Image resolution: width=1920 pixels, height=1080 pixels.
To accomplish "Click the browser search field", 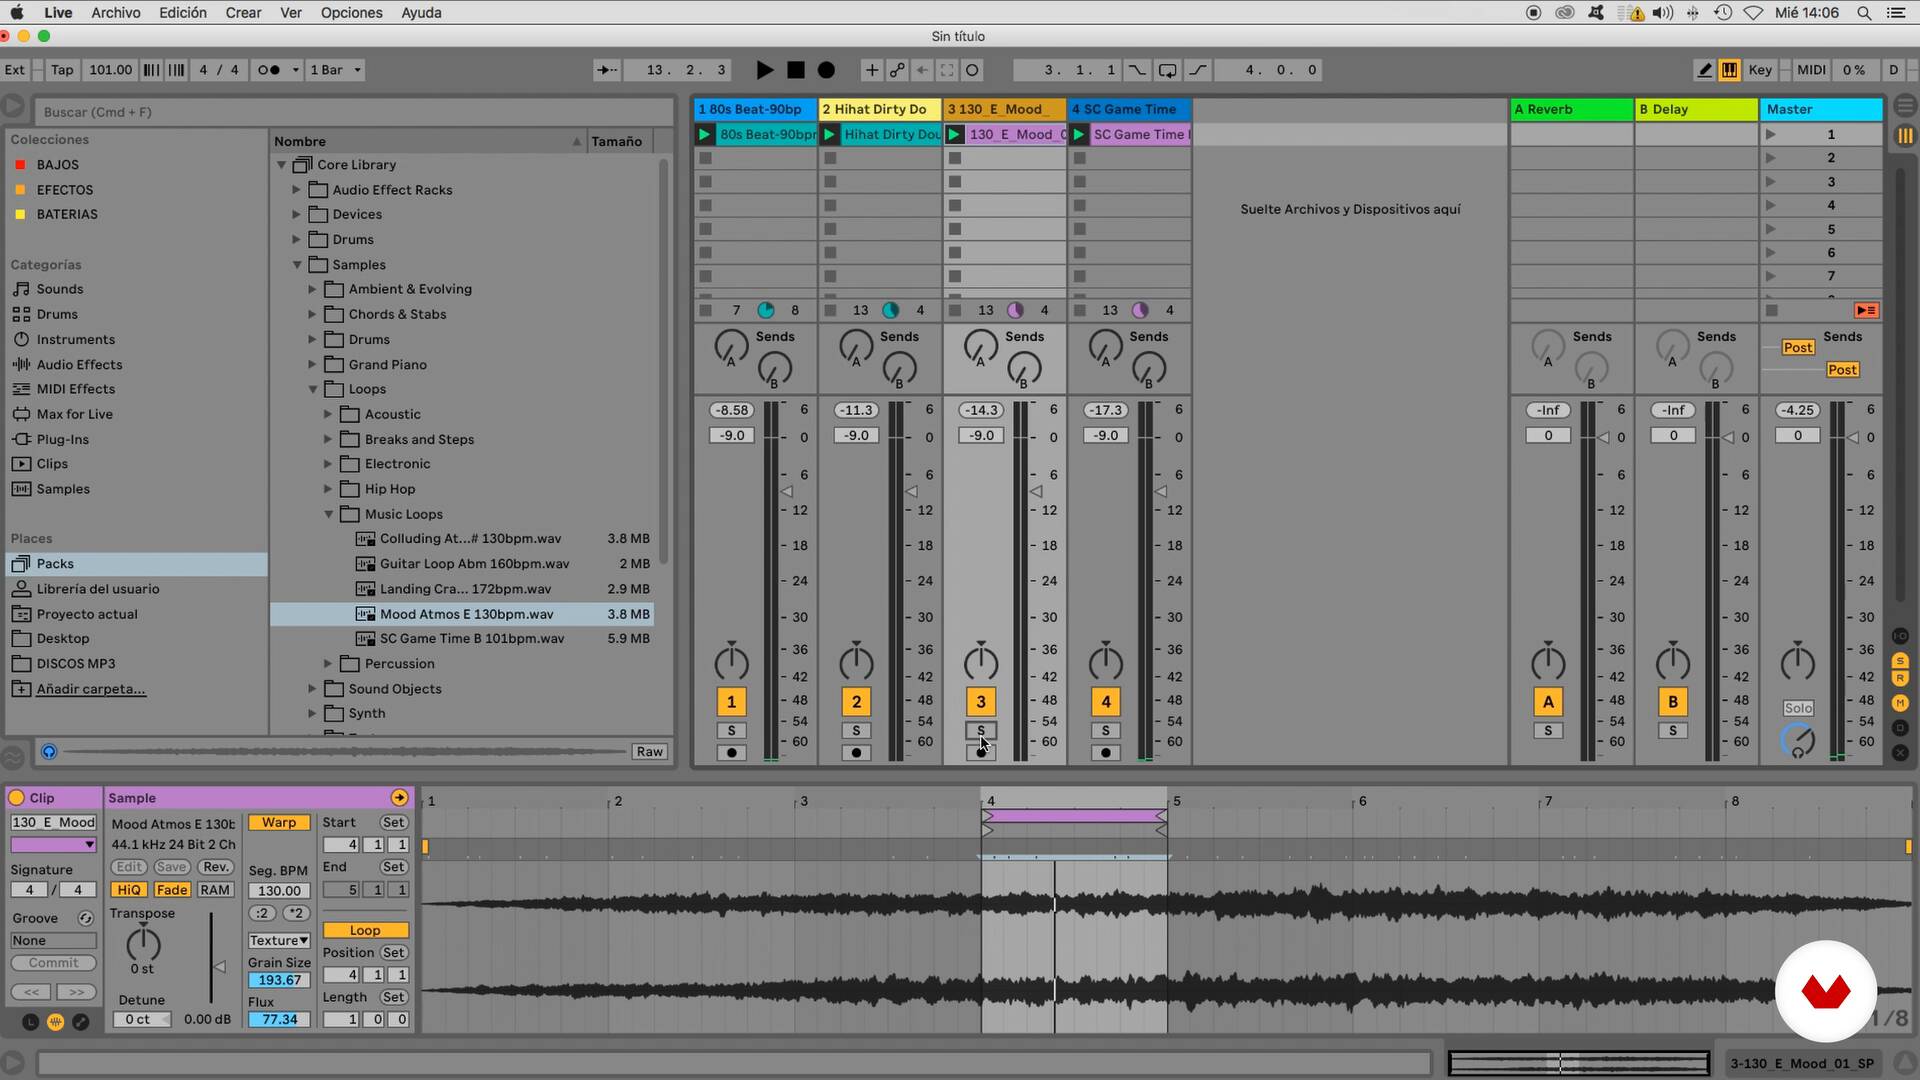I will click(x=355, y=112).
